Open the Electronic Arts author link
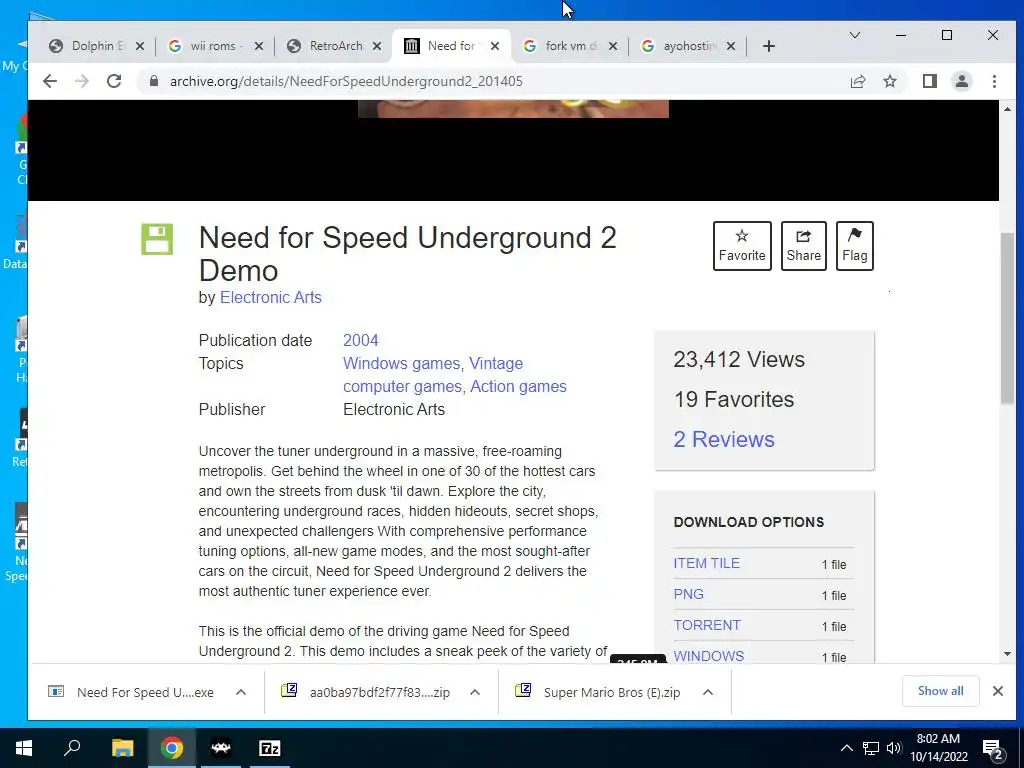Image resolution: width=1024 pixels, height=768 pixels. point(270,297)
